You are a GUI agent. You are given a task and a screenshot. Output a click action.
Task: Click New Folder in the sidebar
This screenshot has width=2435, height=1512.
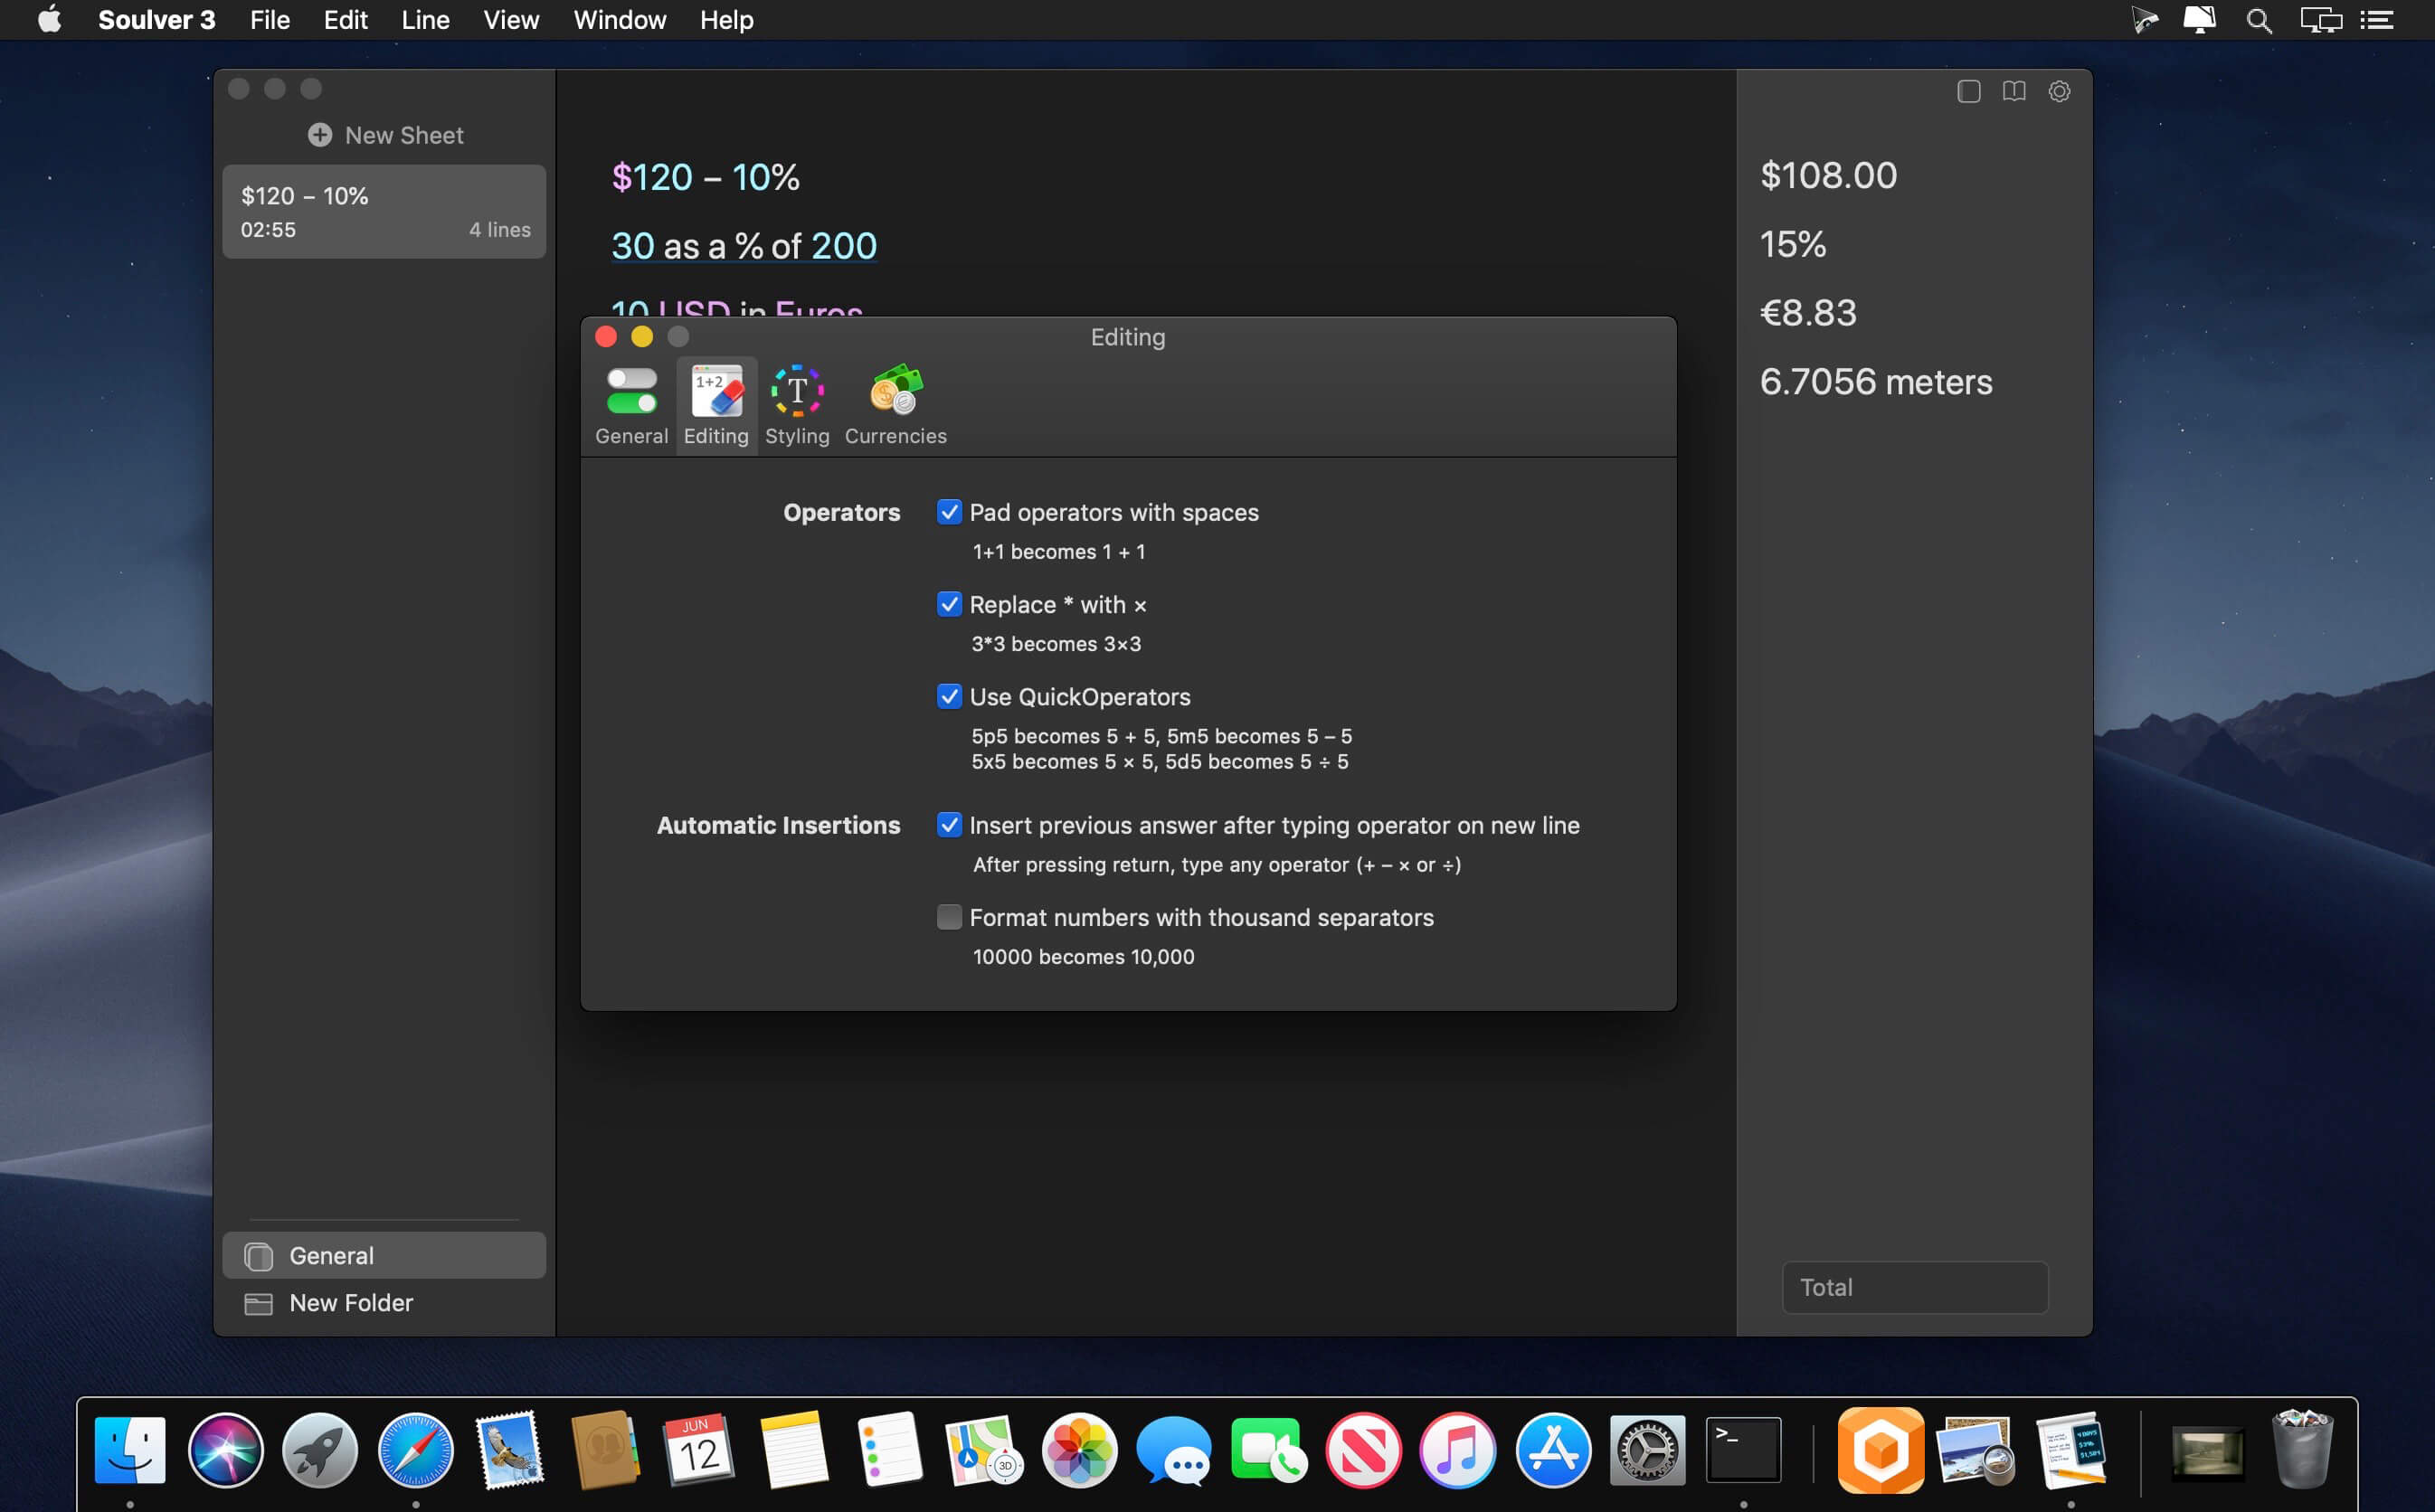[350, 1303]
